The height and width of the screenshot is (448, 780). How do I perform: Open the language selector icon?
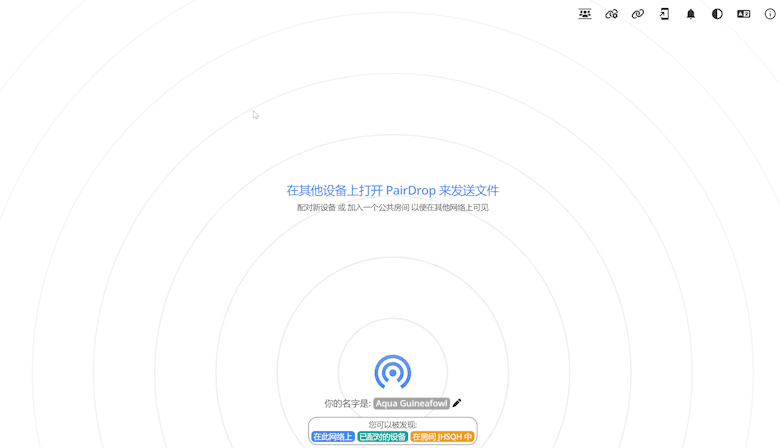pos(743,14)
